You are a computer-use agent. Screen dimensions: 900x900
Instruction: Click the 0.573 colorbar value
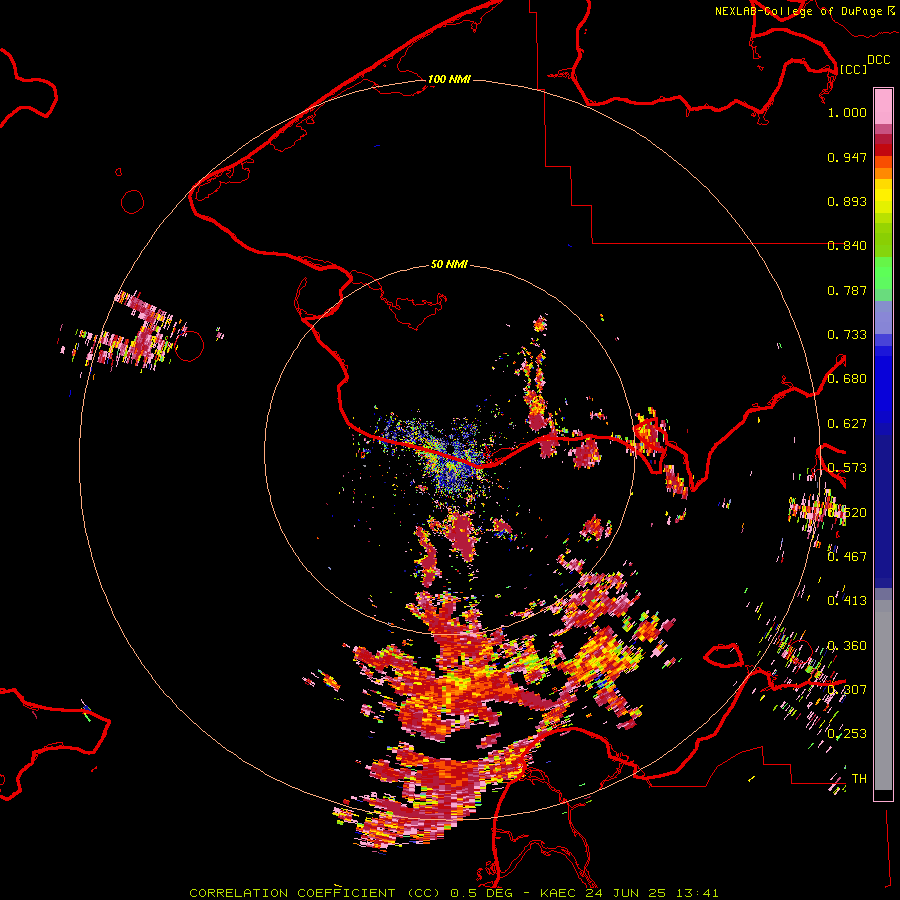click(847, 468)
